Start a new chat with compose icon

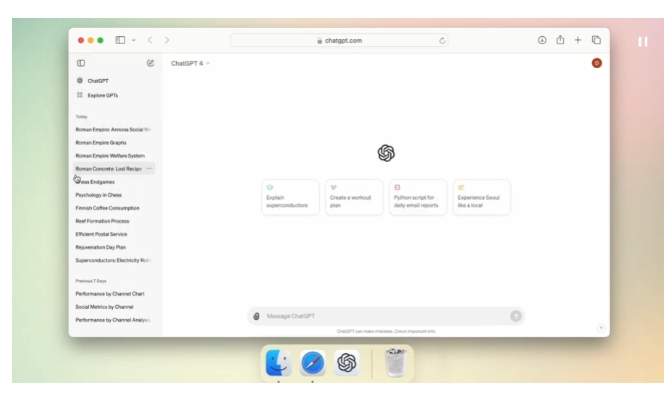(150, 63)
